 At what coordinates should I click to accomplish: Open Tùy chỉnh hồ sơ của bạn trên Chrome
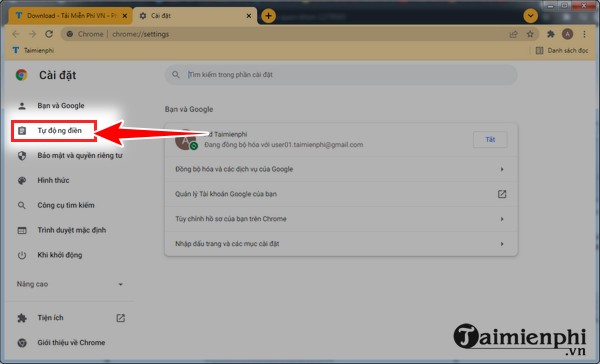tap(341, 219)
